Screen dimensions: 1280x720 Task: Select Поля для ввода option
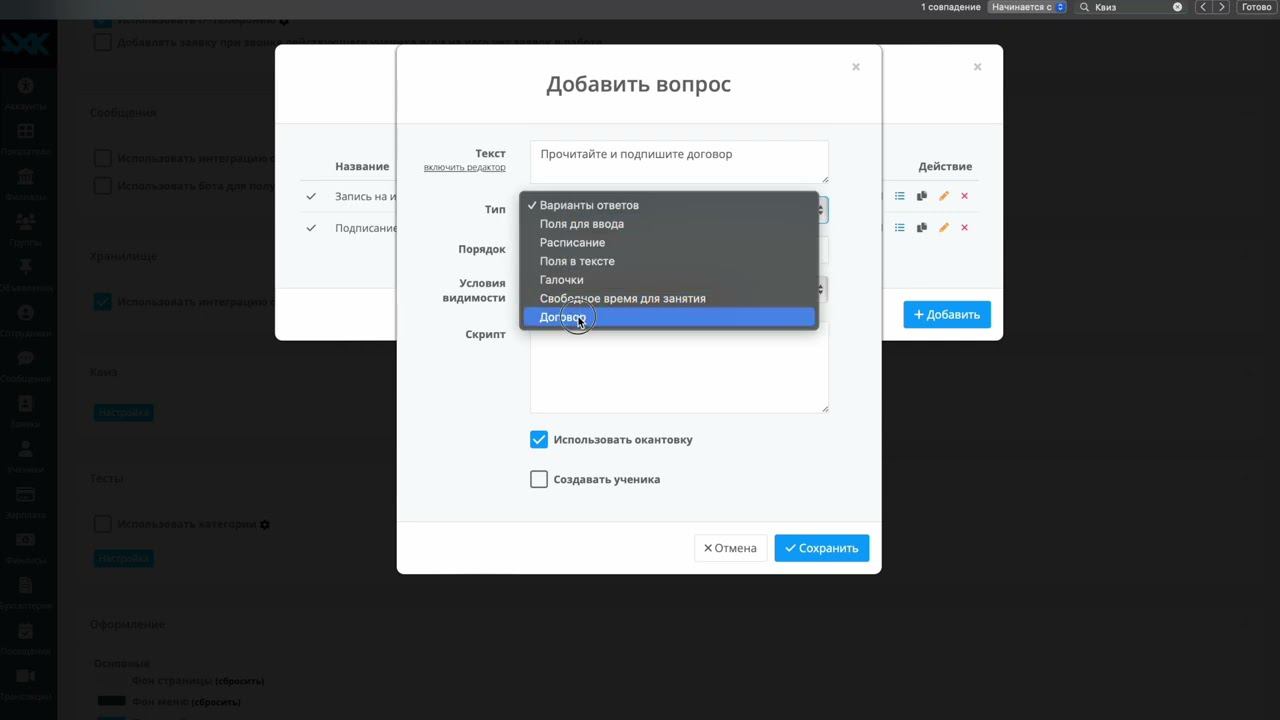point(669,224)
